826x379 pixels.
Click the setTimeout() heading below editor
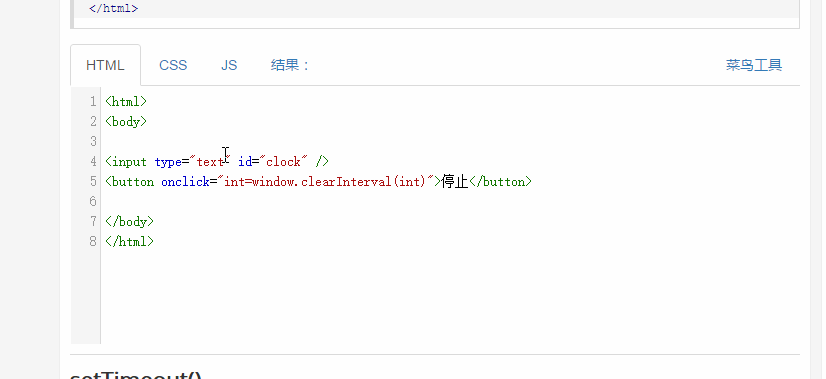click(136, 375)
